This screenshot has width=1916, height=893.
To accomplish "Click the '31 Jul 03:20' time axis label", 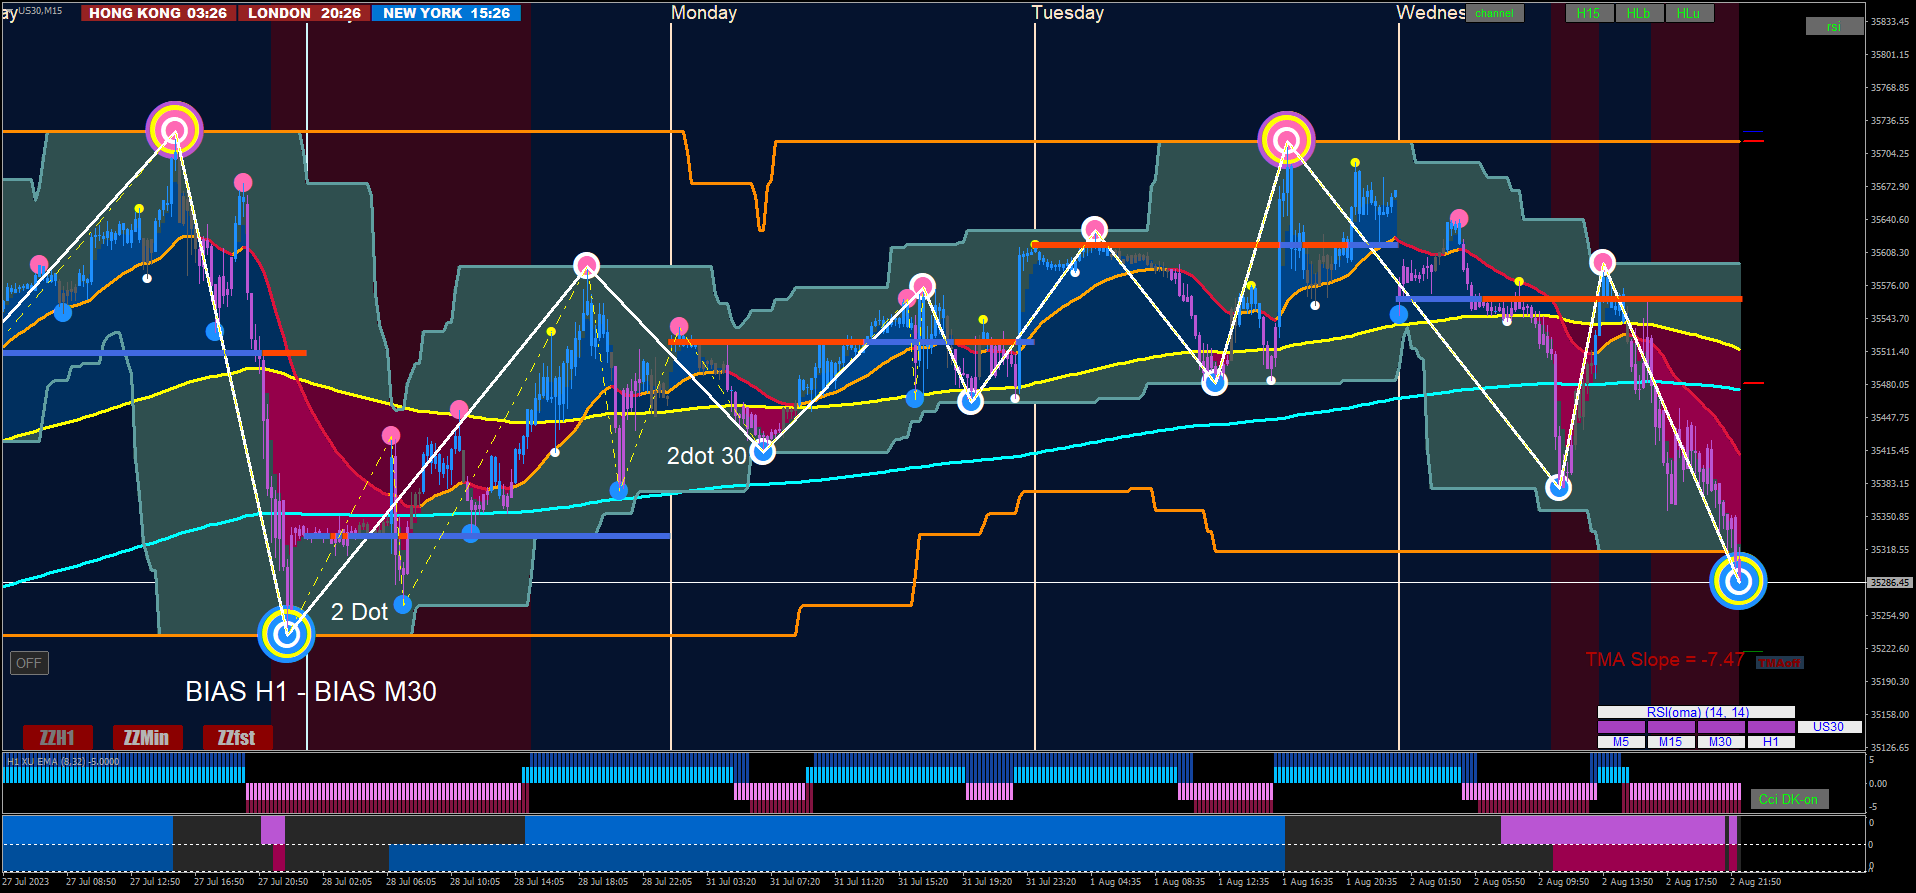I will point(731,882).
